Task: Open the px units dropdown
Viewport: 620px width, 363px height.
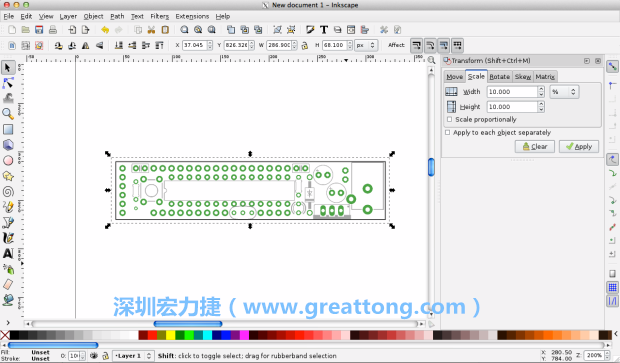Action: [x=366, y=45]
